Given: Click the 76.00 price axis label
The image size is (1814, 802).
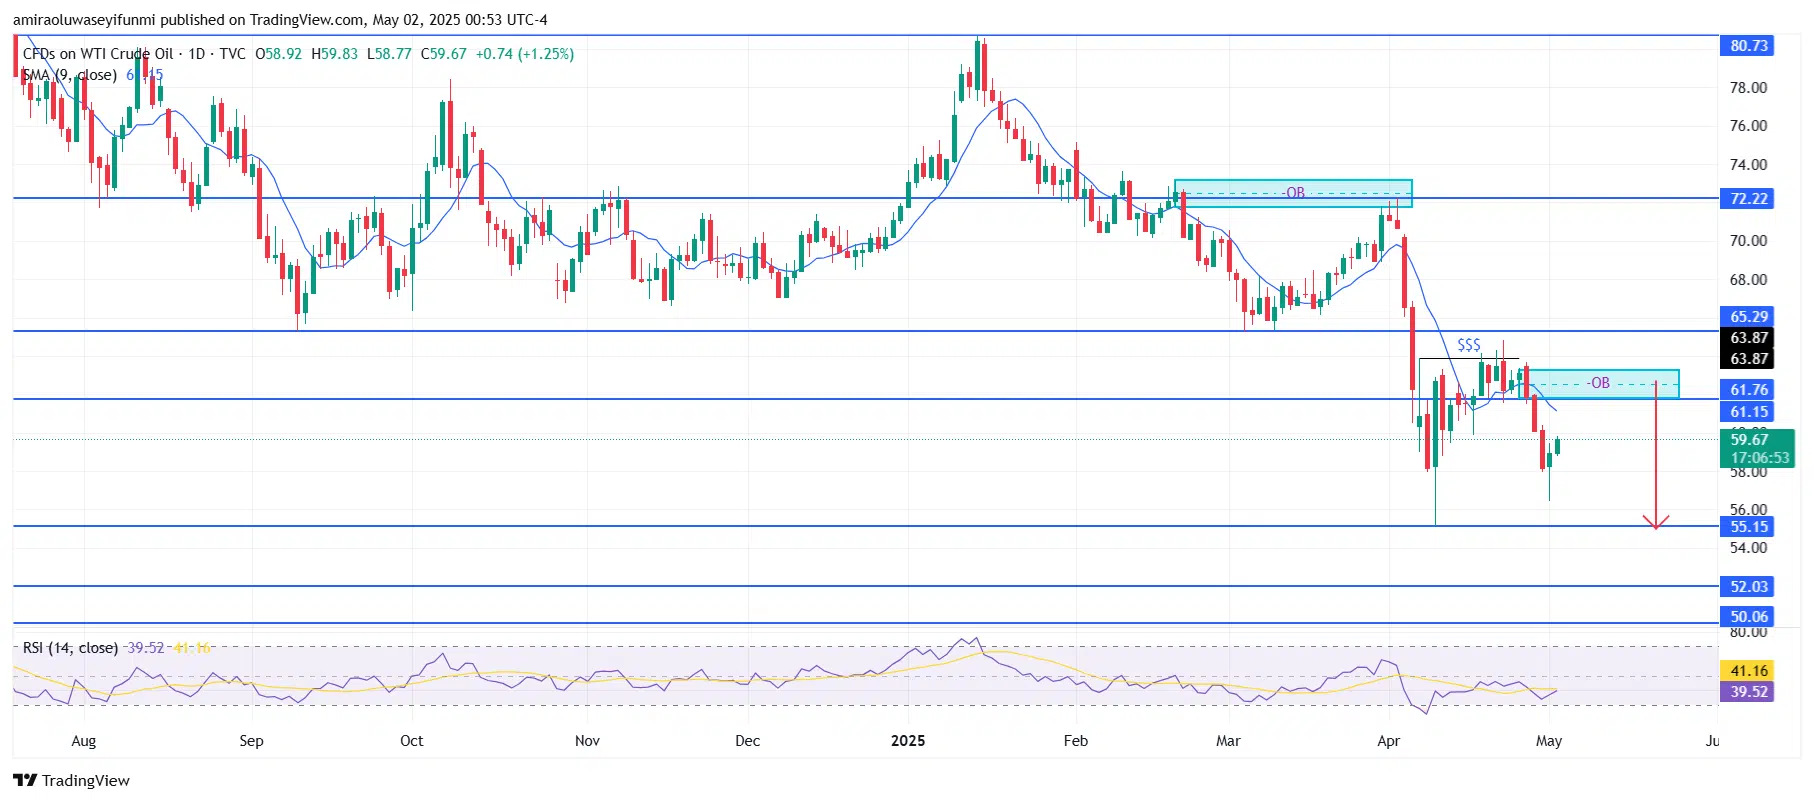Looking at the screenshot, I should [x=1748, y=126].
